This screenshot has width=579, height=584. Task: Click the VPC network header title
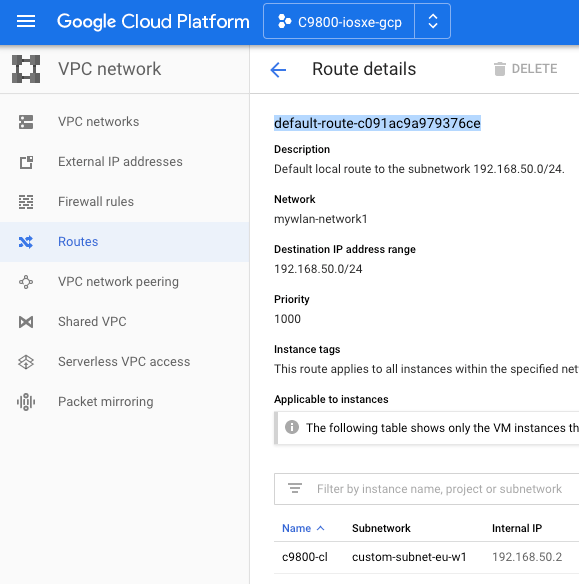point(109,69)
